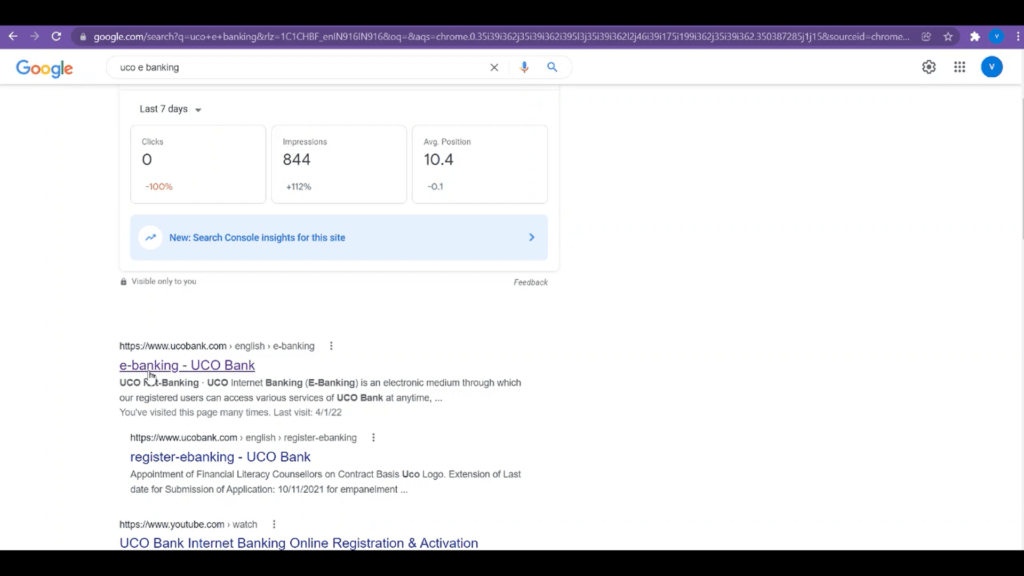
Task: Submit search with magnifier icon
Action: 552,67
